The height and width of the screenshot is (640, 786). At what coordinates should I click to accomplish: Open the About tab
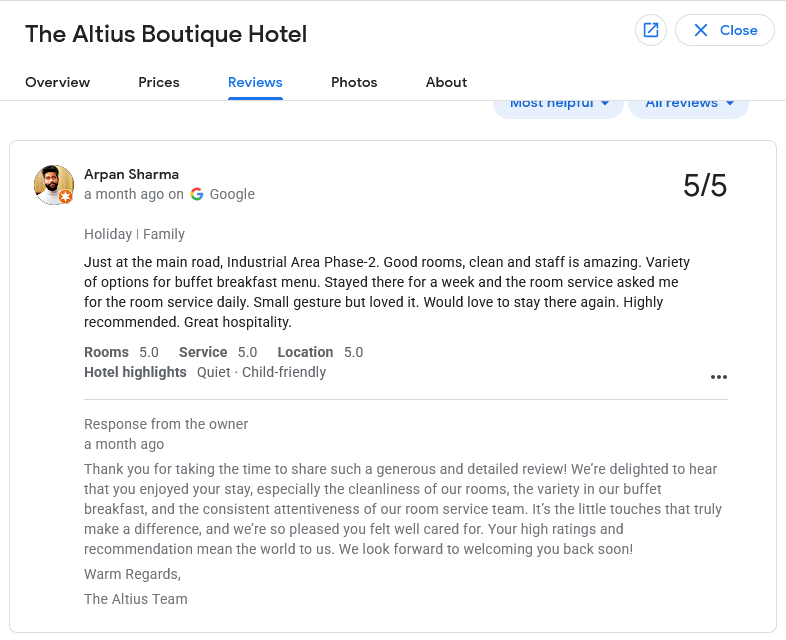(x=446, y=82)
